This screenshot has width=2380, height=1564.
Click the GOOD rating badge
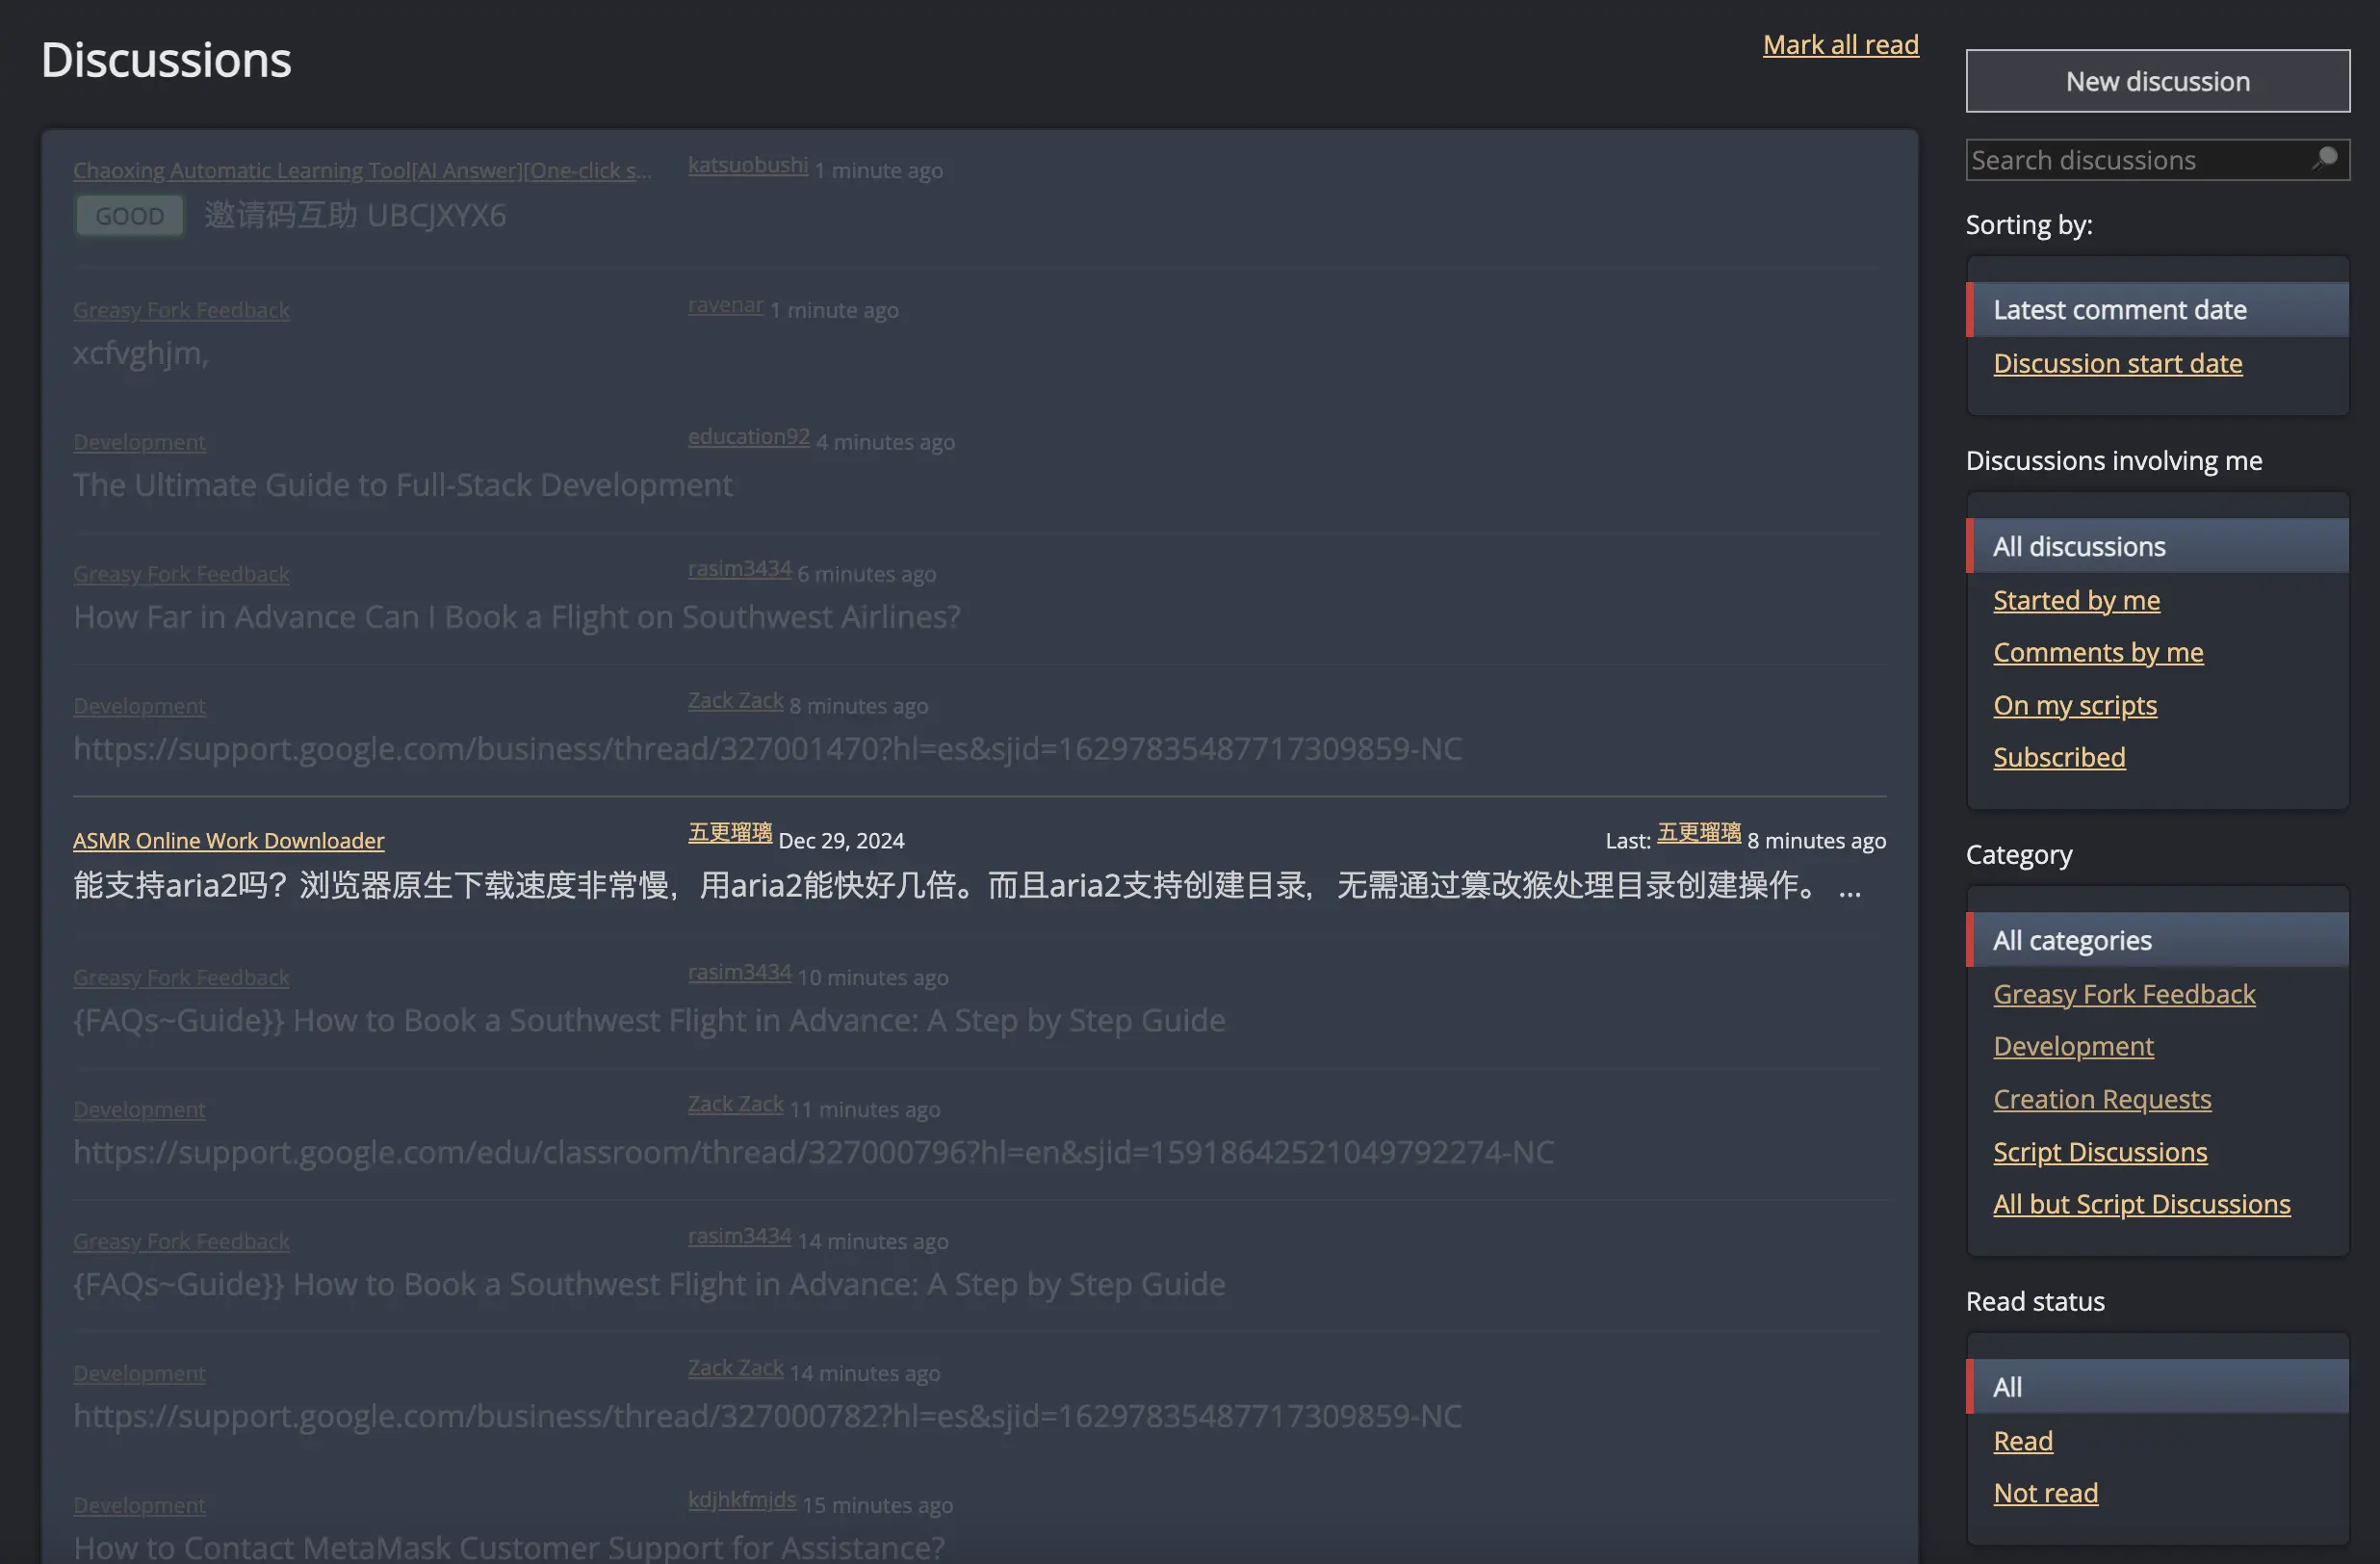[x=130, y=216]
